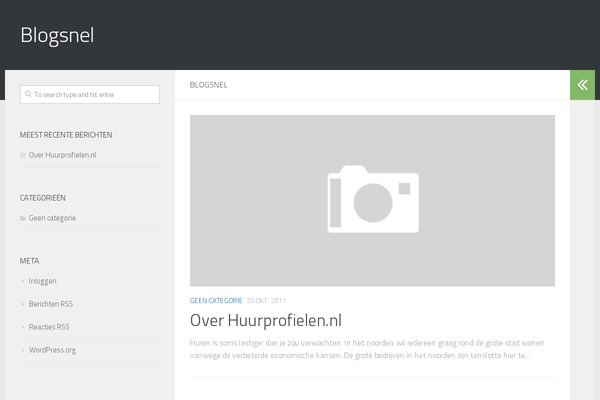Viewport: 600px width, 400px height.
Task: Collapse sidebar with green double-arrow button
Action: point(582,85)
